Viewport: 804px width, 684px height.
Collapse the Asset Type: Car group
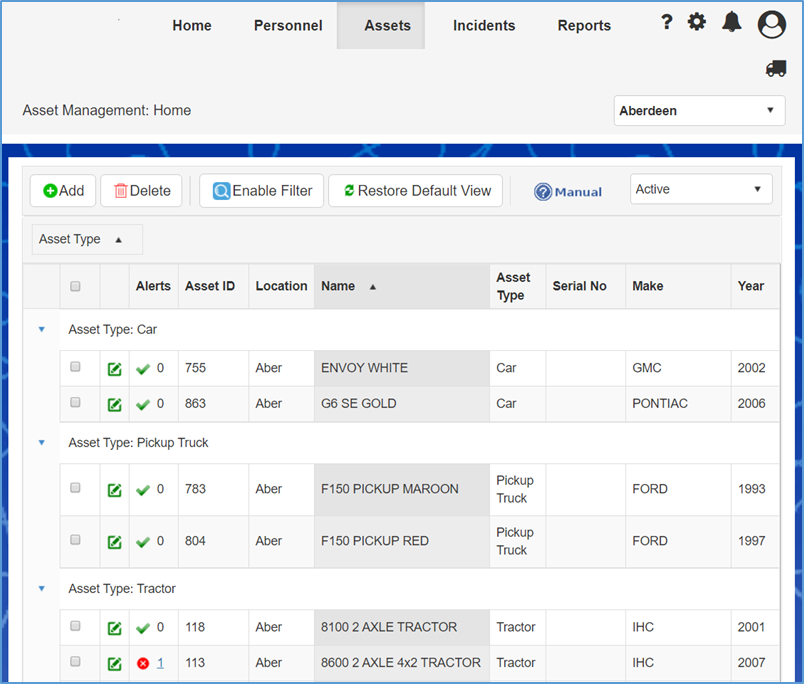41,329
